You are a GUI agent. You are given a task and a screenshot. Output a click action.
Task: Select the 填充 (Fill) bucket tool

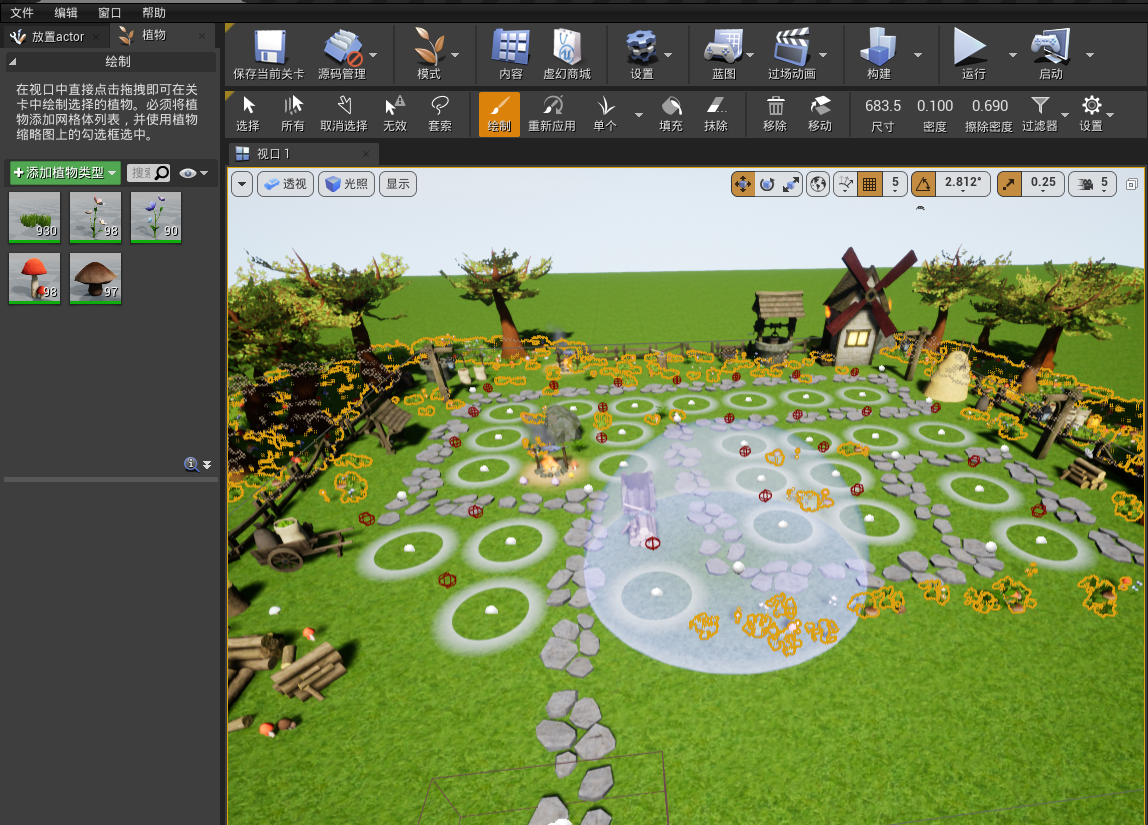pyautogui.click(x=671, y=114)
